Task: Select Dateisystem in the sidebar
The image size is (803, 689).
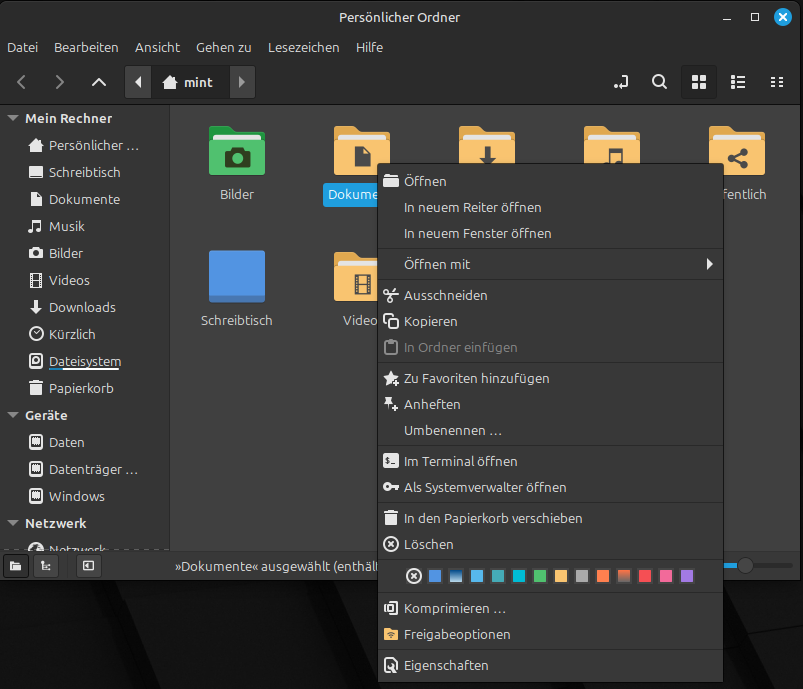Action: tap(84, 361)
